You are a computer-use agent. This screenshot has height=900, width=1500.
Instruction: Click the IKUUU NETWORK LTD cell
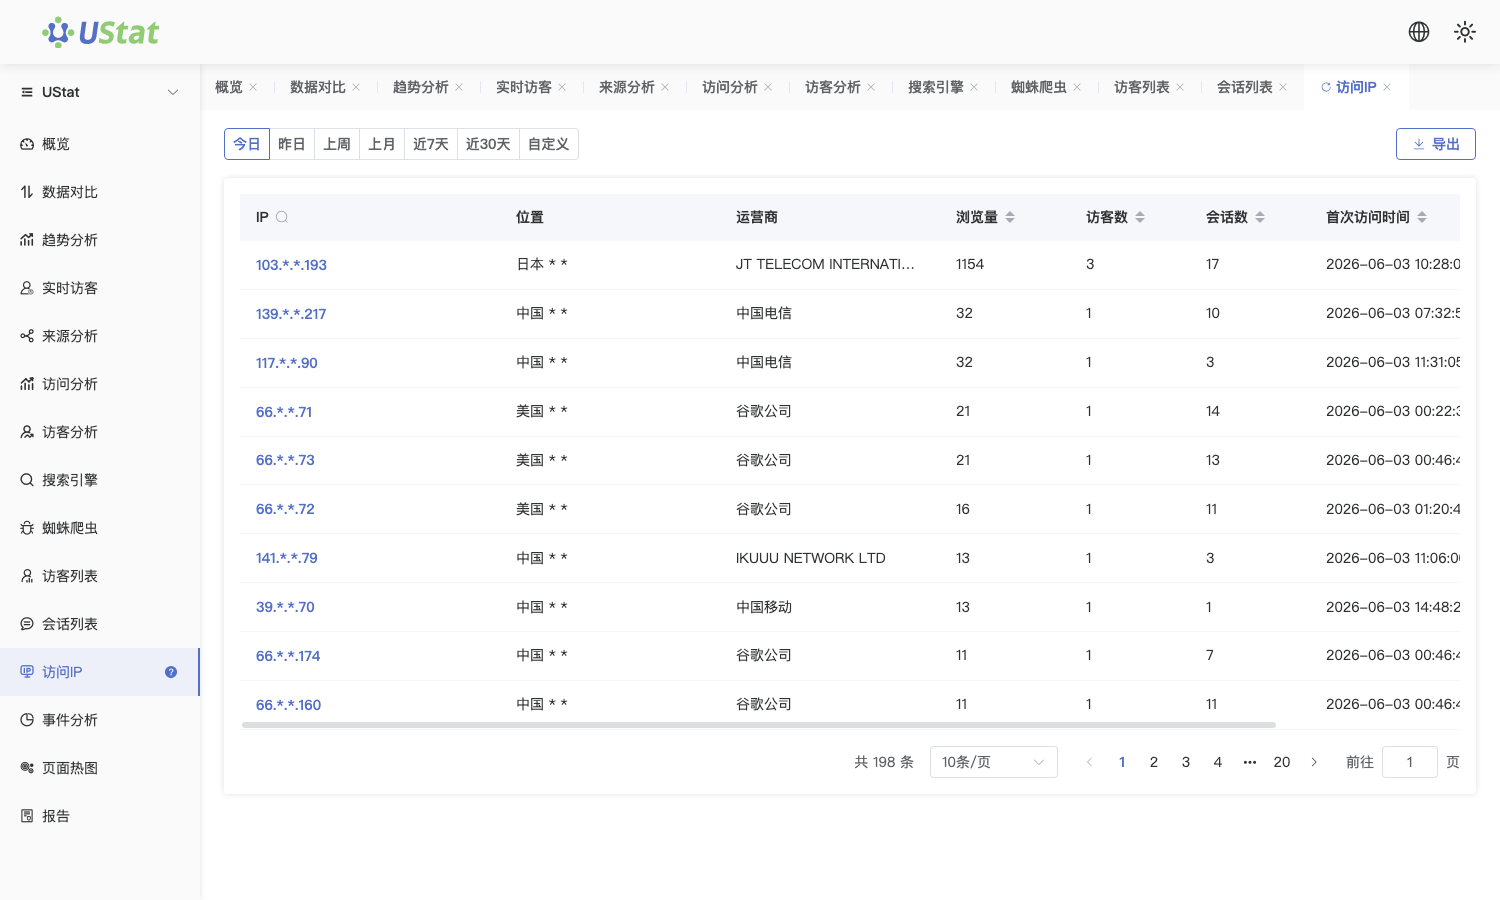811,558
